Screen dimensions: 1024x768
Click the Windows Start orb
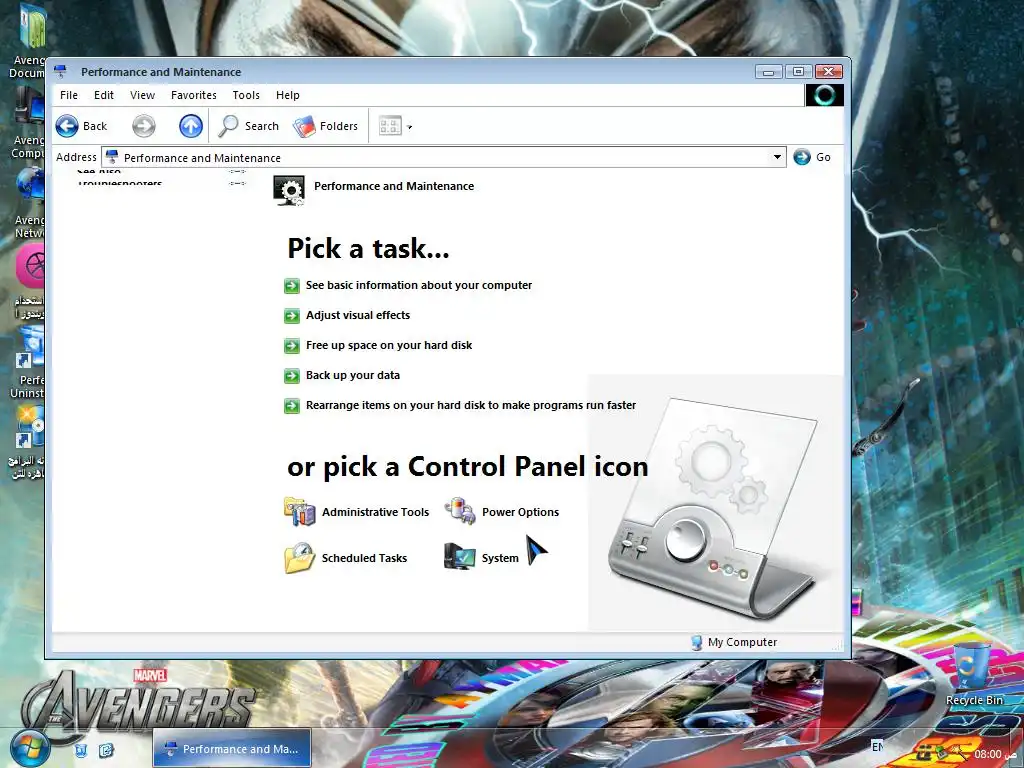click(x=29, y=748)
